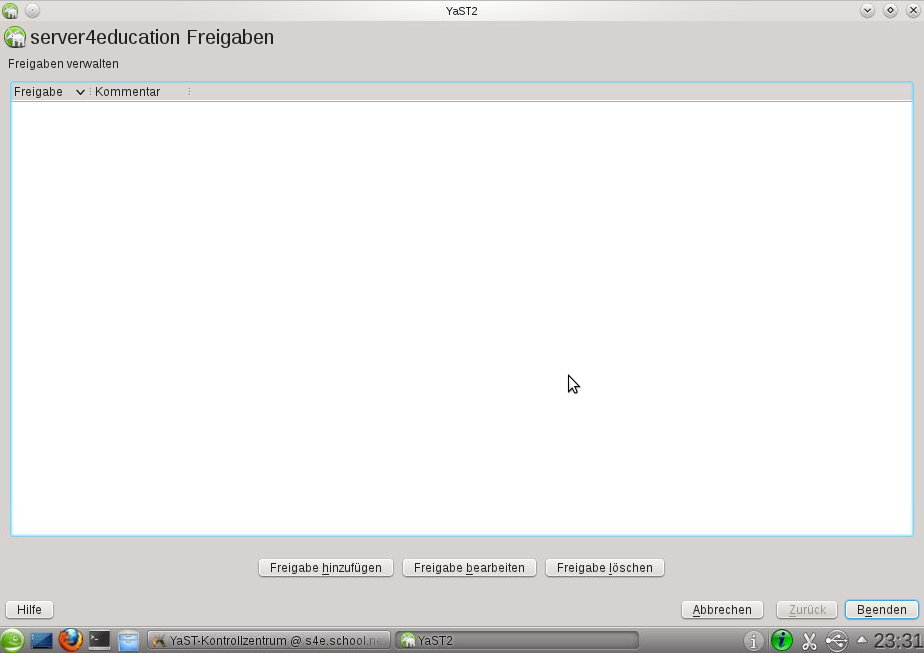This screenshot has height=653, width=924.
Task: Click Beenden to finish
Action: 882,609
